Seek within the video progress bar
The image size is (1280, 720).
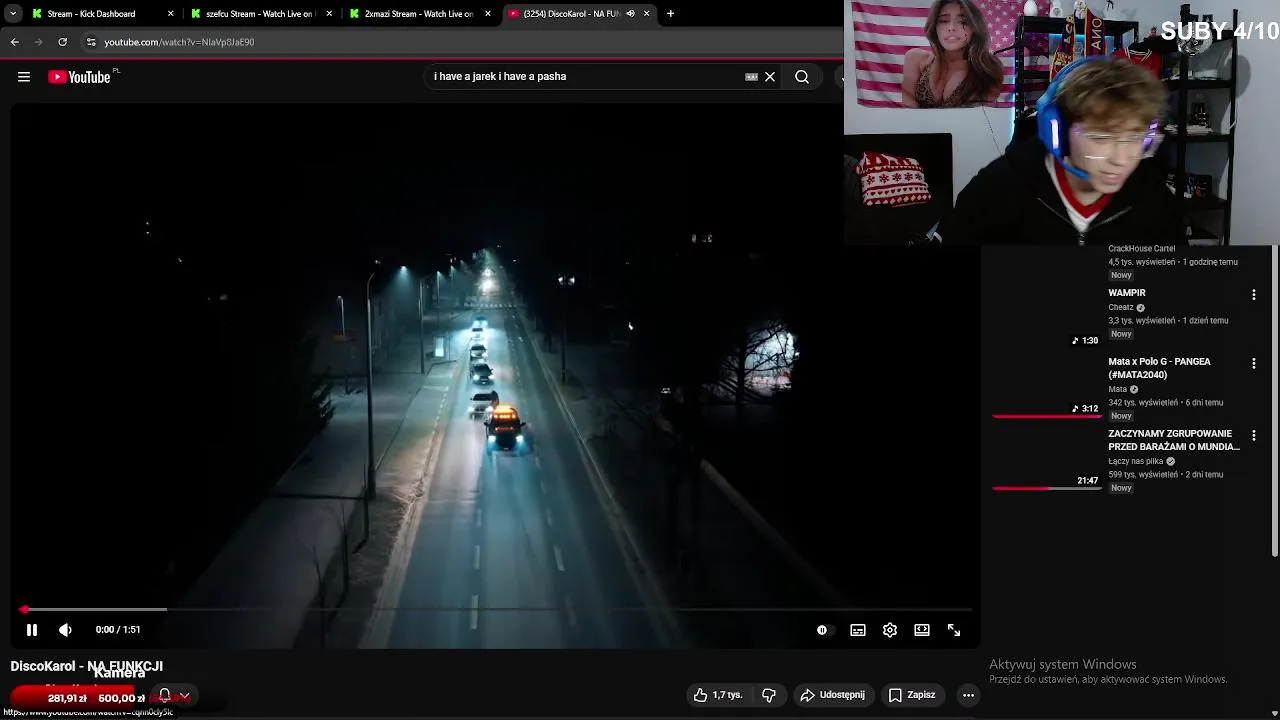coord(496,609)
